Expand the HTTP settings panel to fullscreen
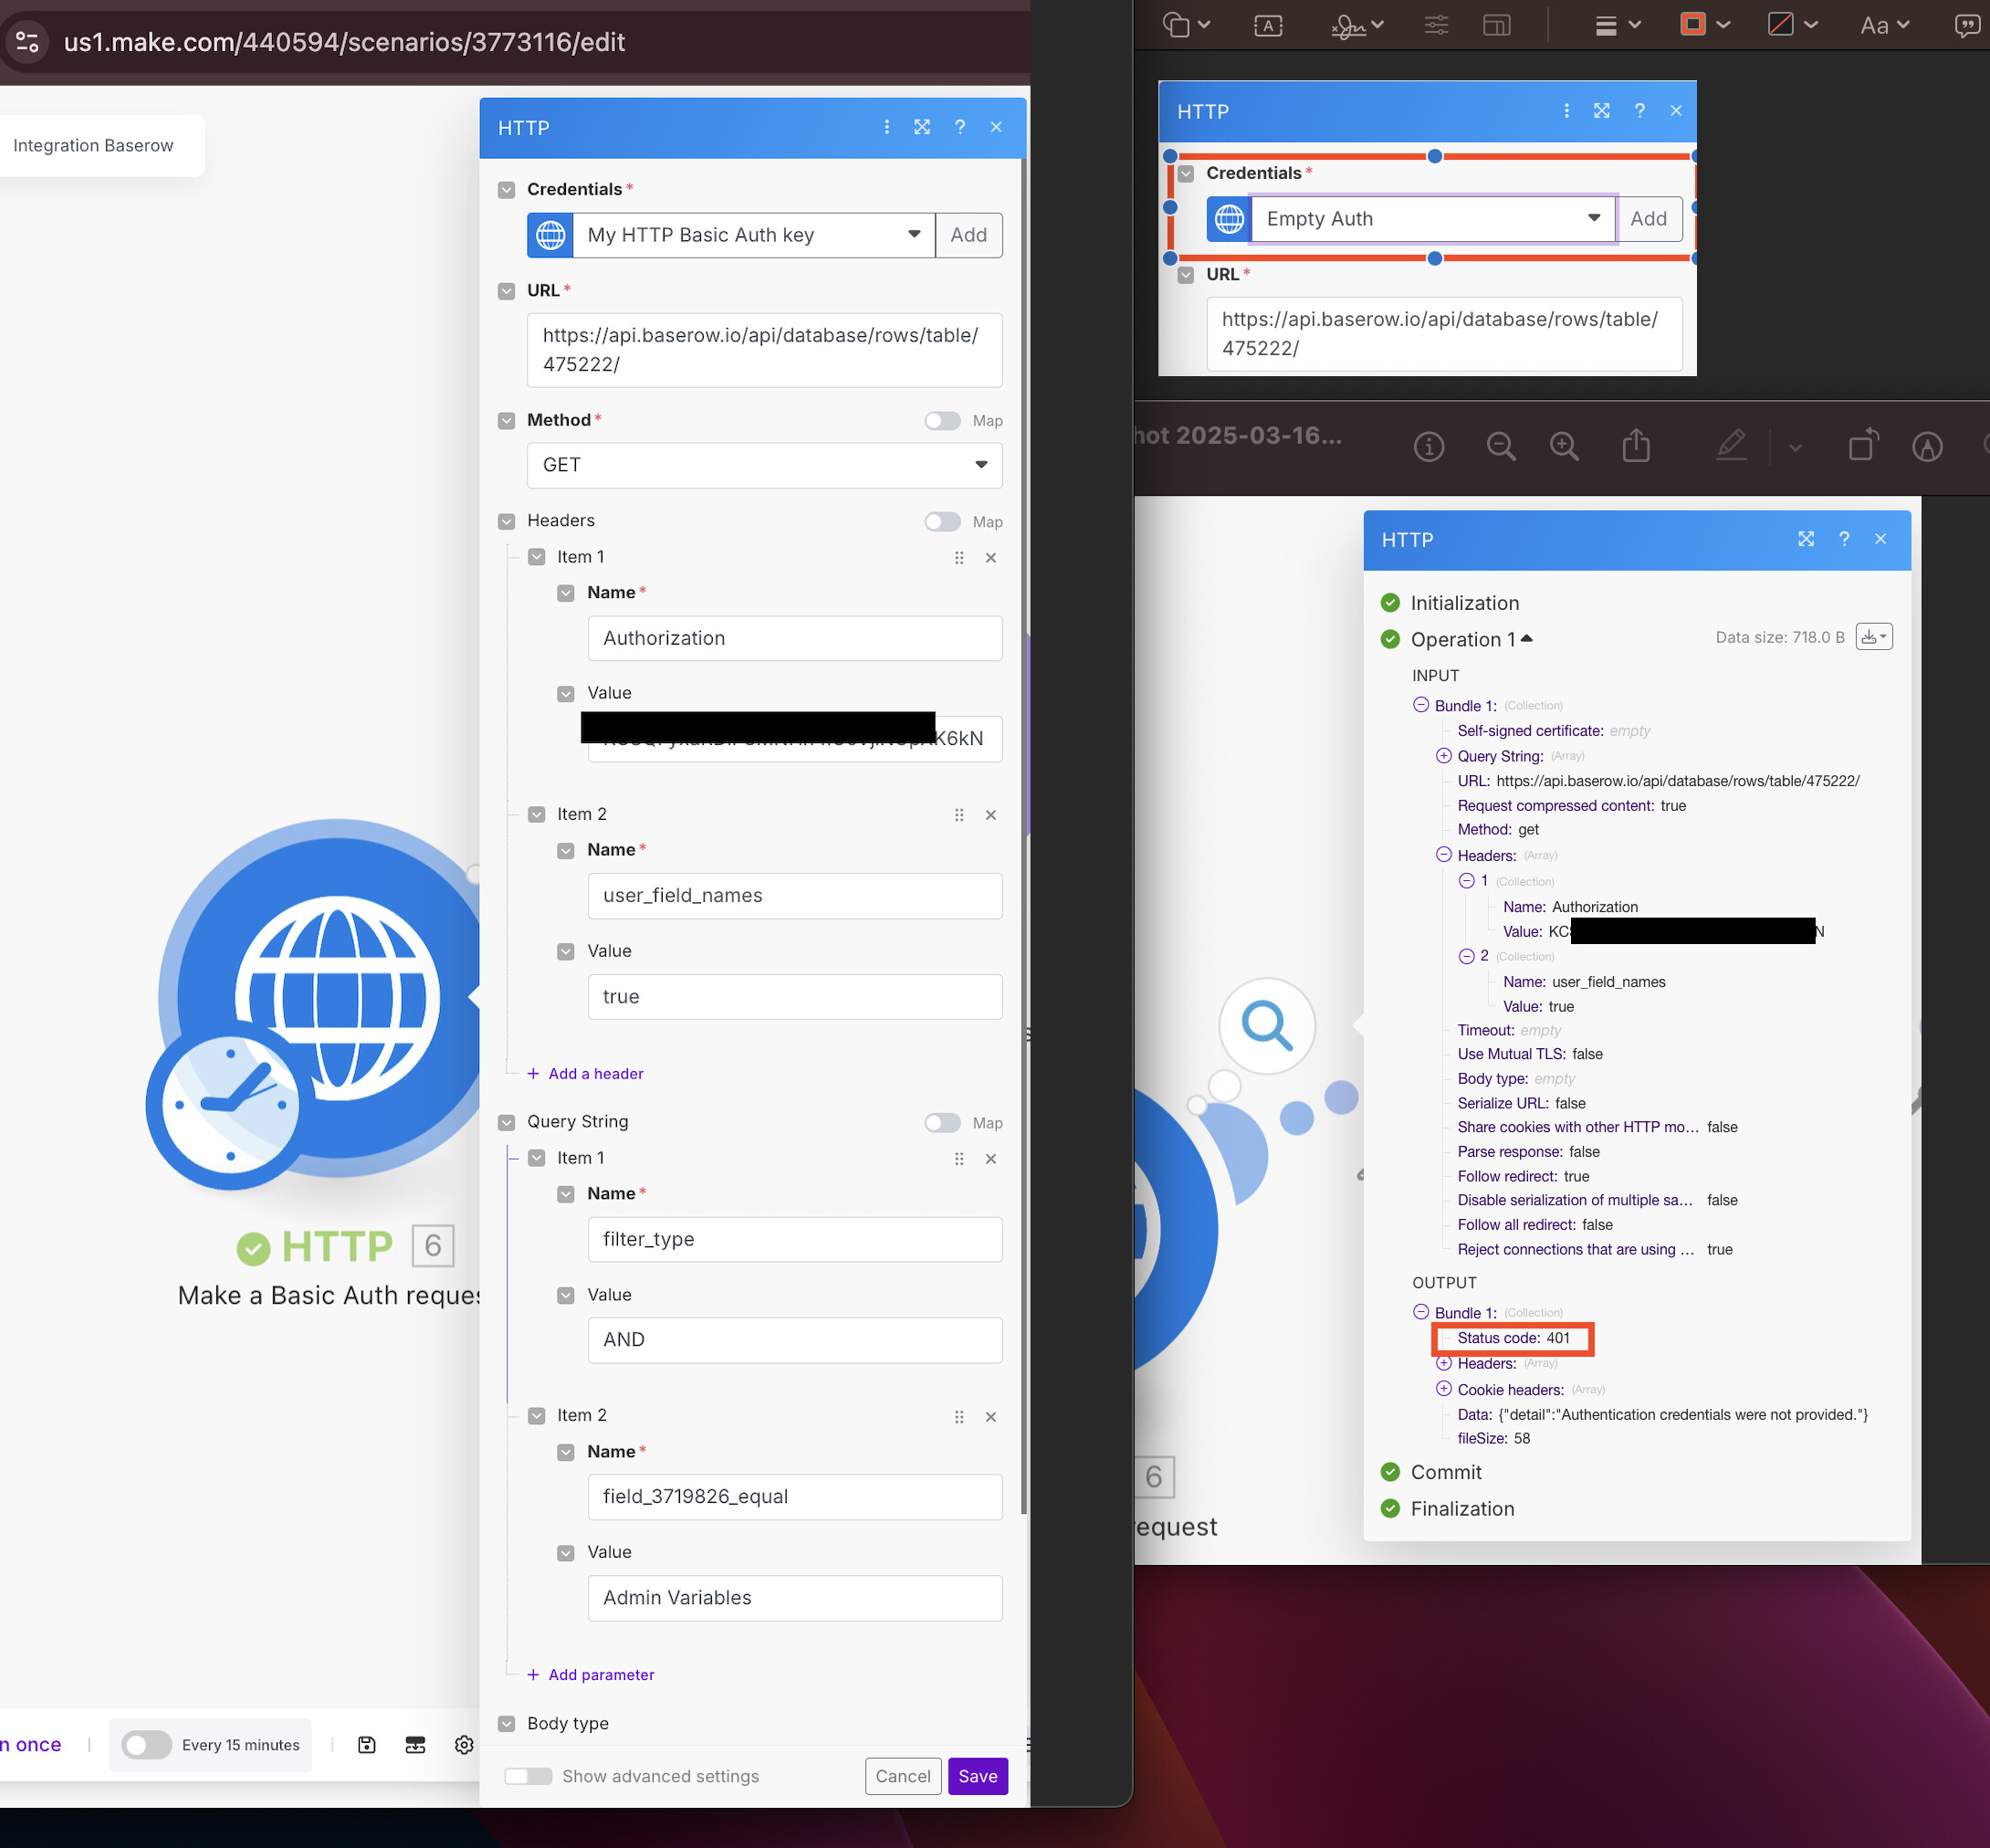 click(x=922, y=127)
